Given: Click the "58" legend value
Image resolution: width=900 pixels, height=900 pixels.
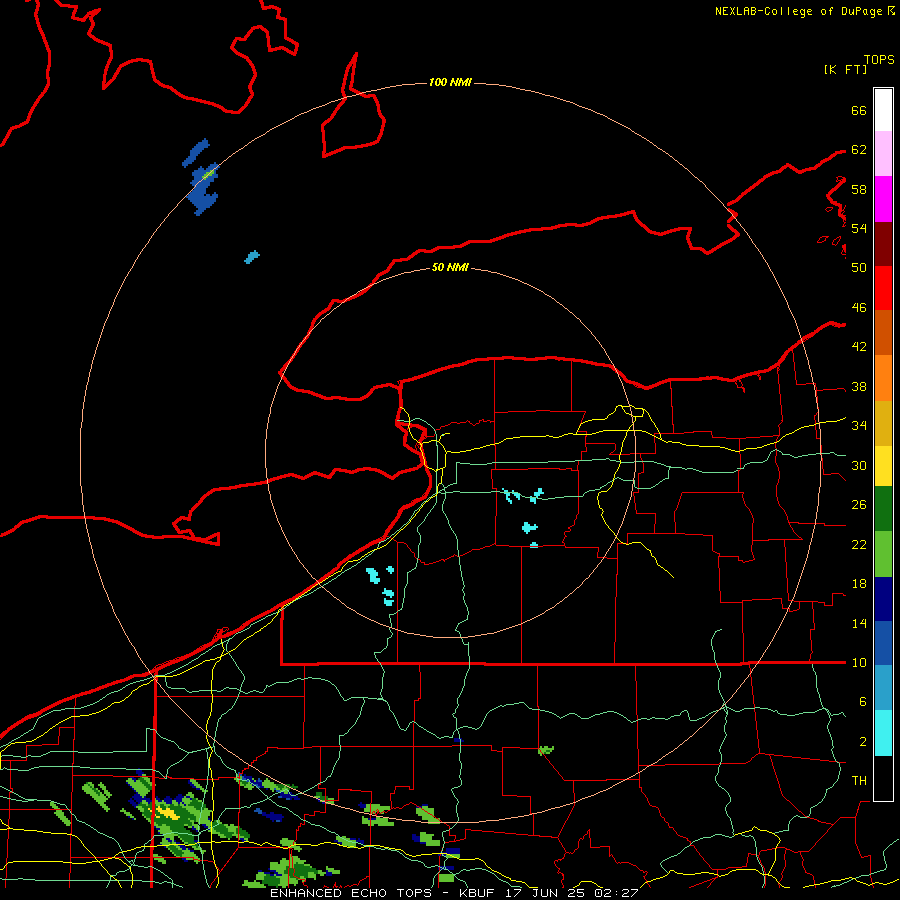Looking at the screenshot, I should click(x=859, y=189).
